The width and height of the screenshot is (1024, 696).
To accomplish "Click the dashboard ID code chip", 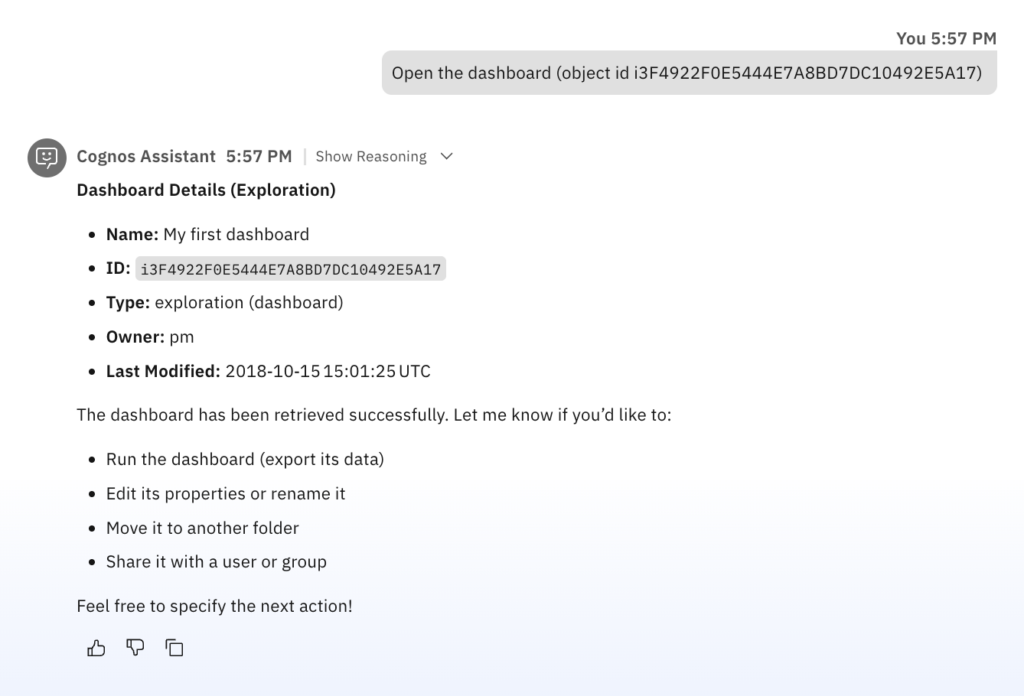I will (291, 268).
